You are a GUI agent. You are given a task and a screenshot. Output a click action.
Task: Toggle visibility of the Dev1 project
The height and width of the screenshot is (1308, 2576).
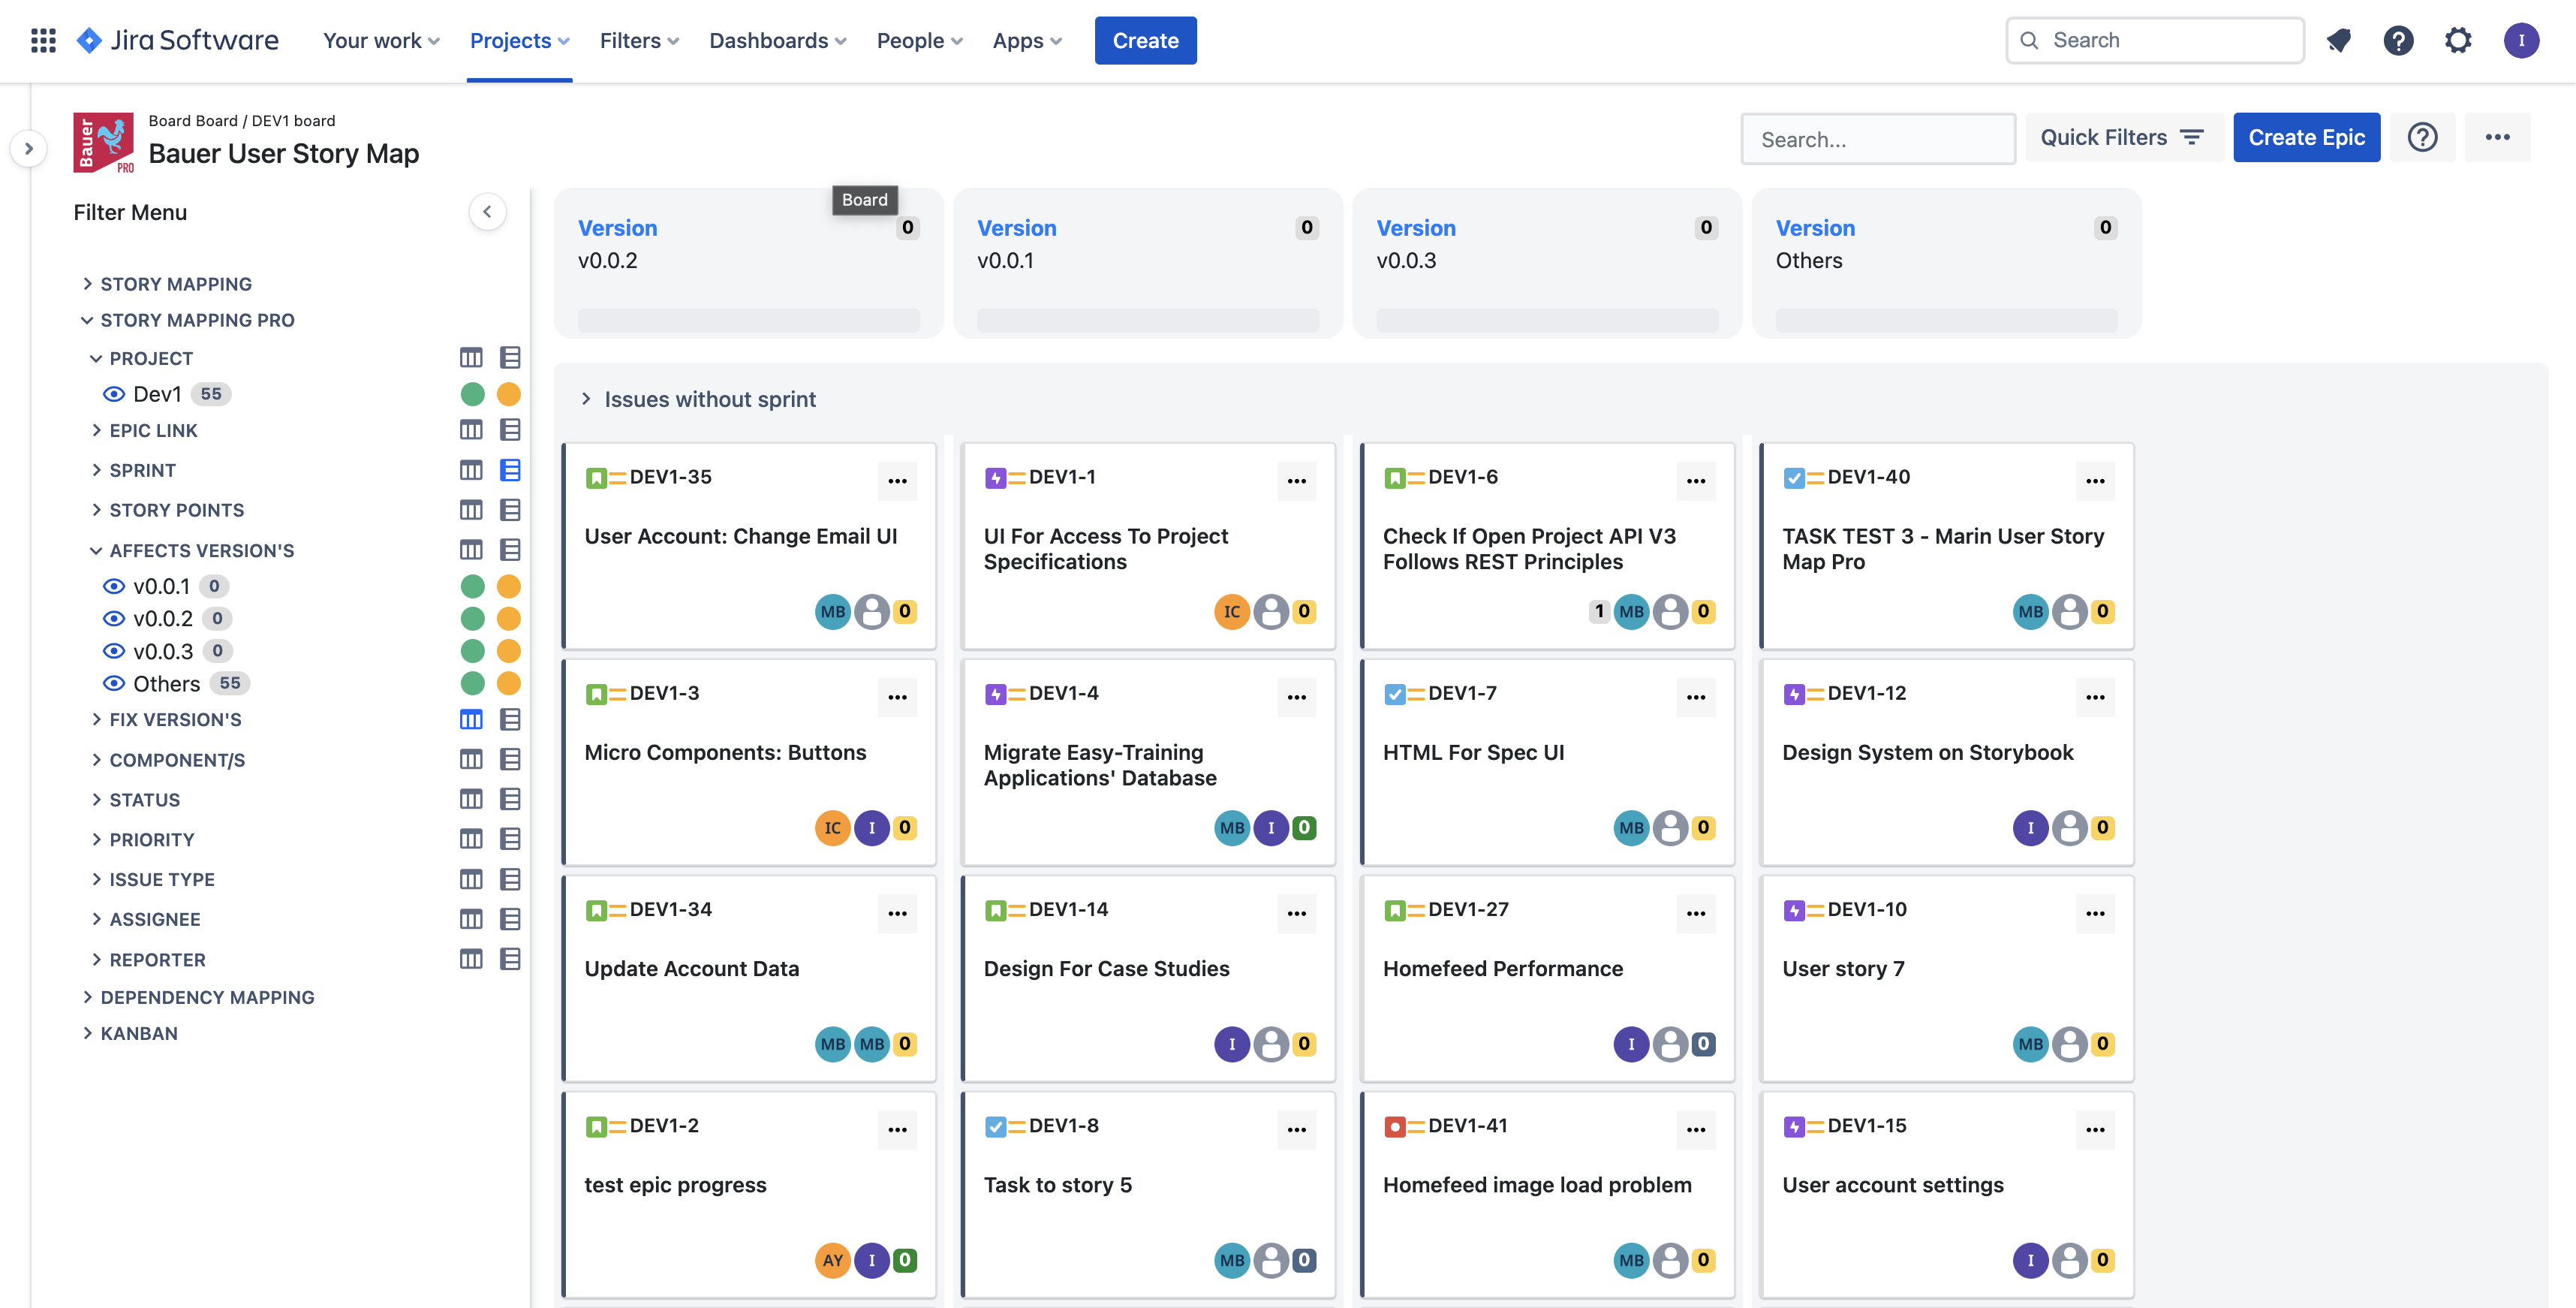pos(114,394)
